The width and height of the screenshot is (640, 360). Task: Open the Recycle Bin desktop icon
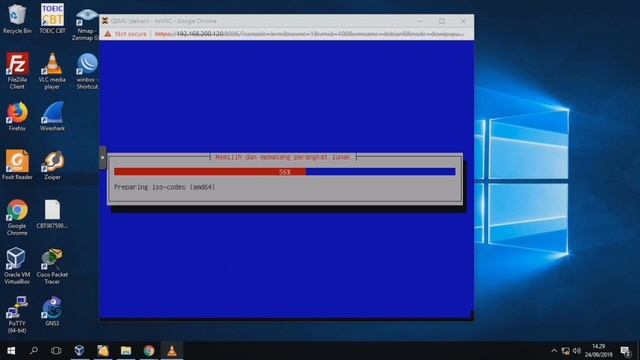pyautogui.click(x=17, y=19)
